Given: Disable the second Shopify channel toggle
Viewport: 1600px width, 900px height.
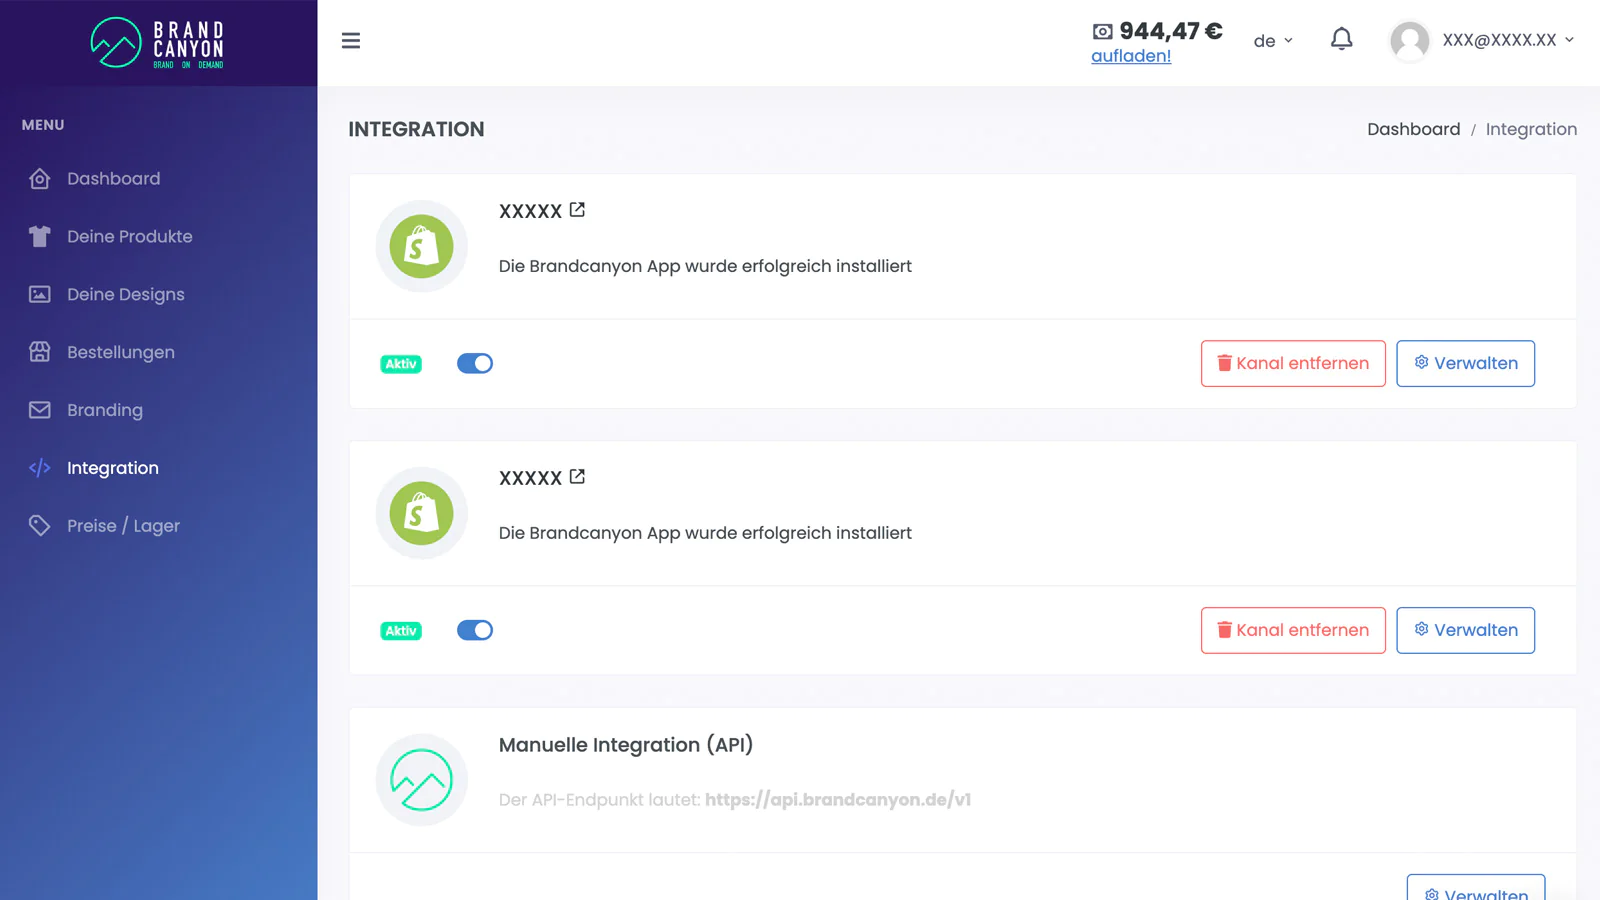Looking at the screenshot, I should click(475, 631).
